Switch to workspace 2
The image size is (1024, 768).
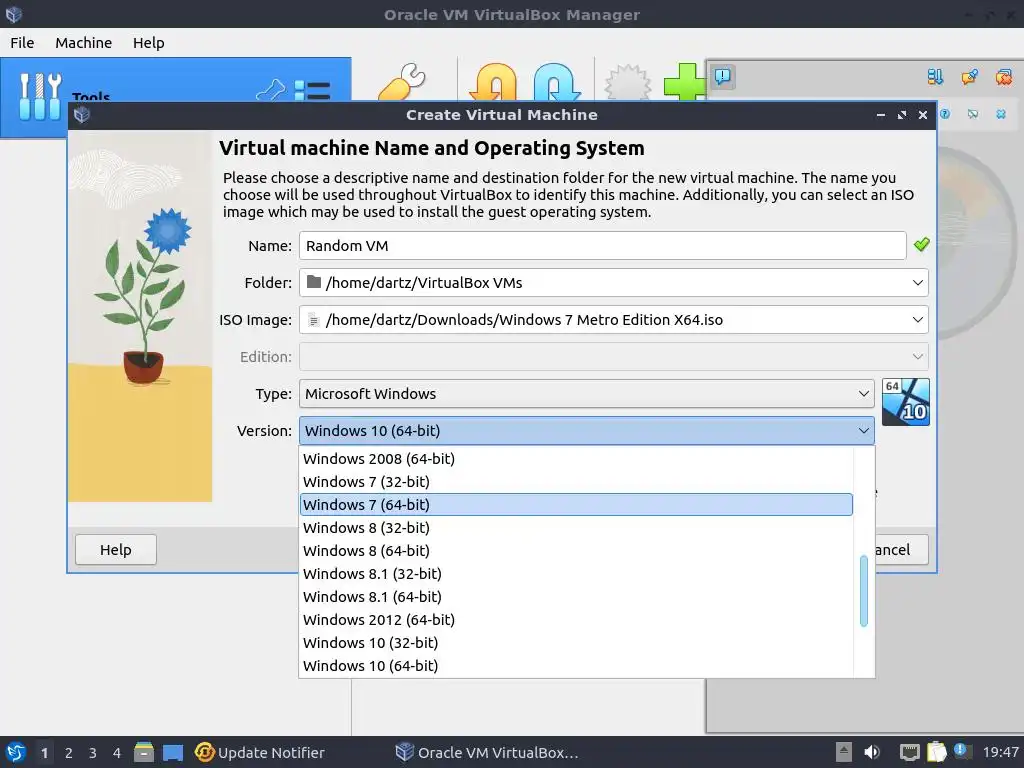point(69,753)
